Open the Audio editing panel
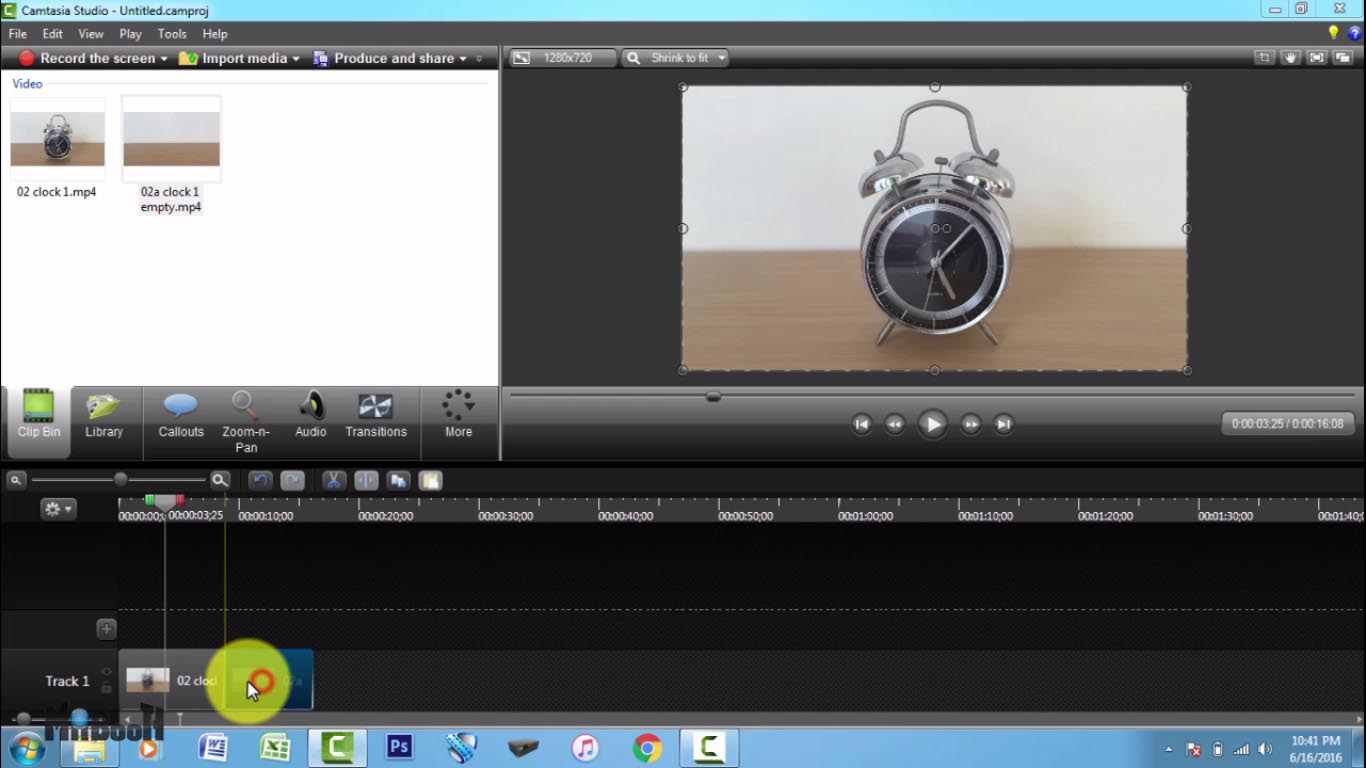 310,418
